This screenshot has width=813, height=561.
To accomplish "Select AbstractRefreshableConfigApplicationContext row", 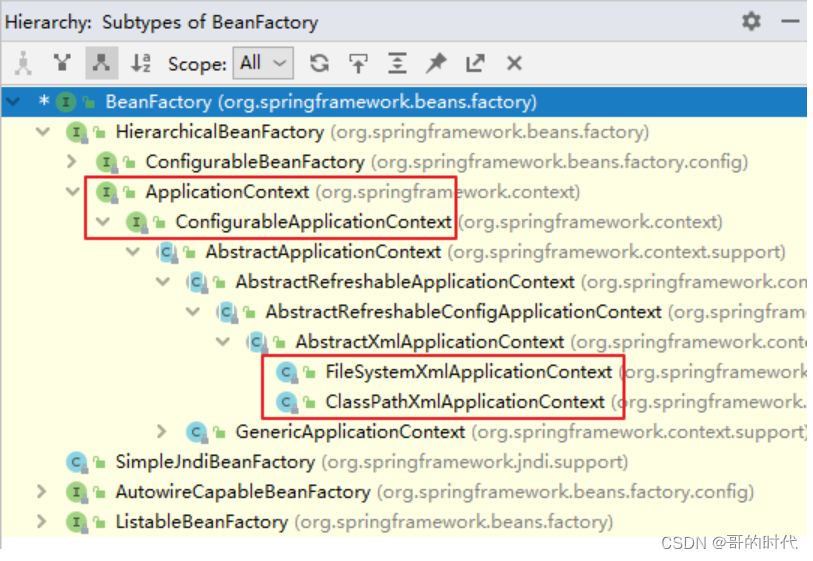I will (404, 312).
